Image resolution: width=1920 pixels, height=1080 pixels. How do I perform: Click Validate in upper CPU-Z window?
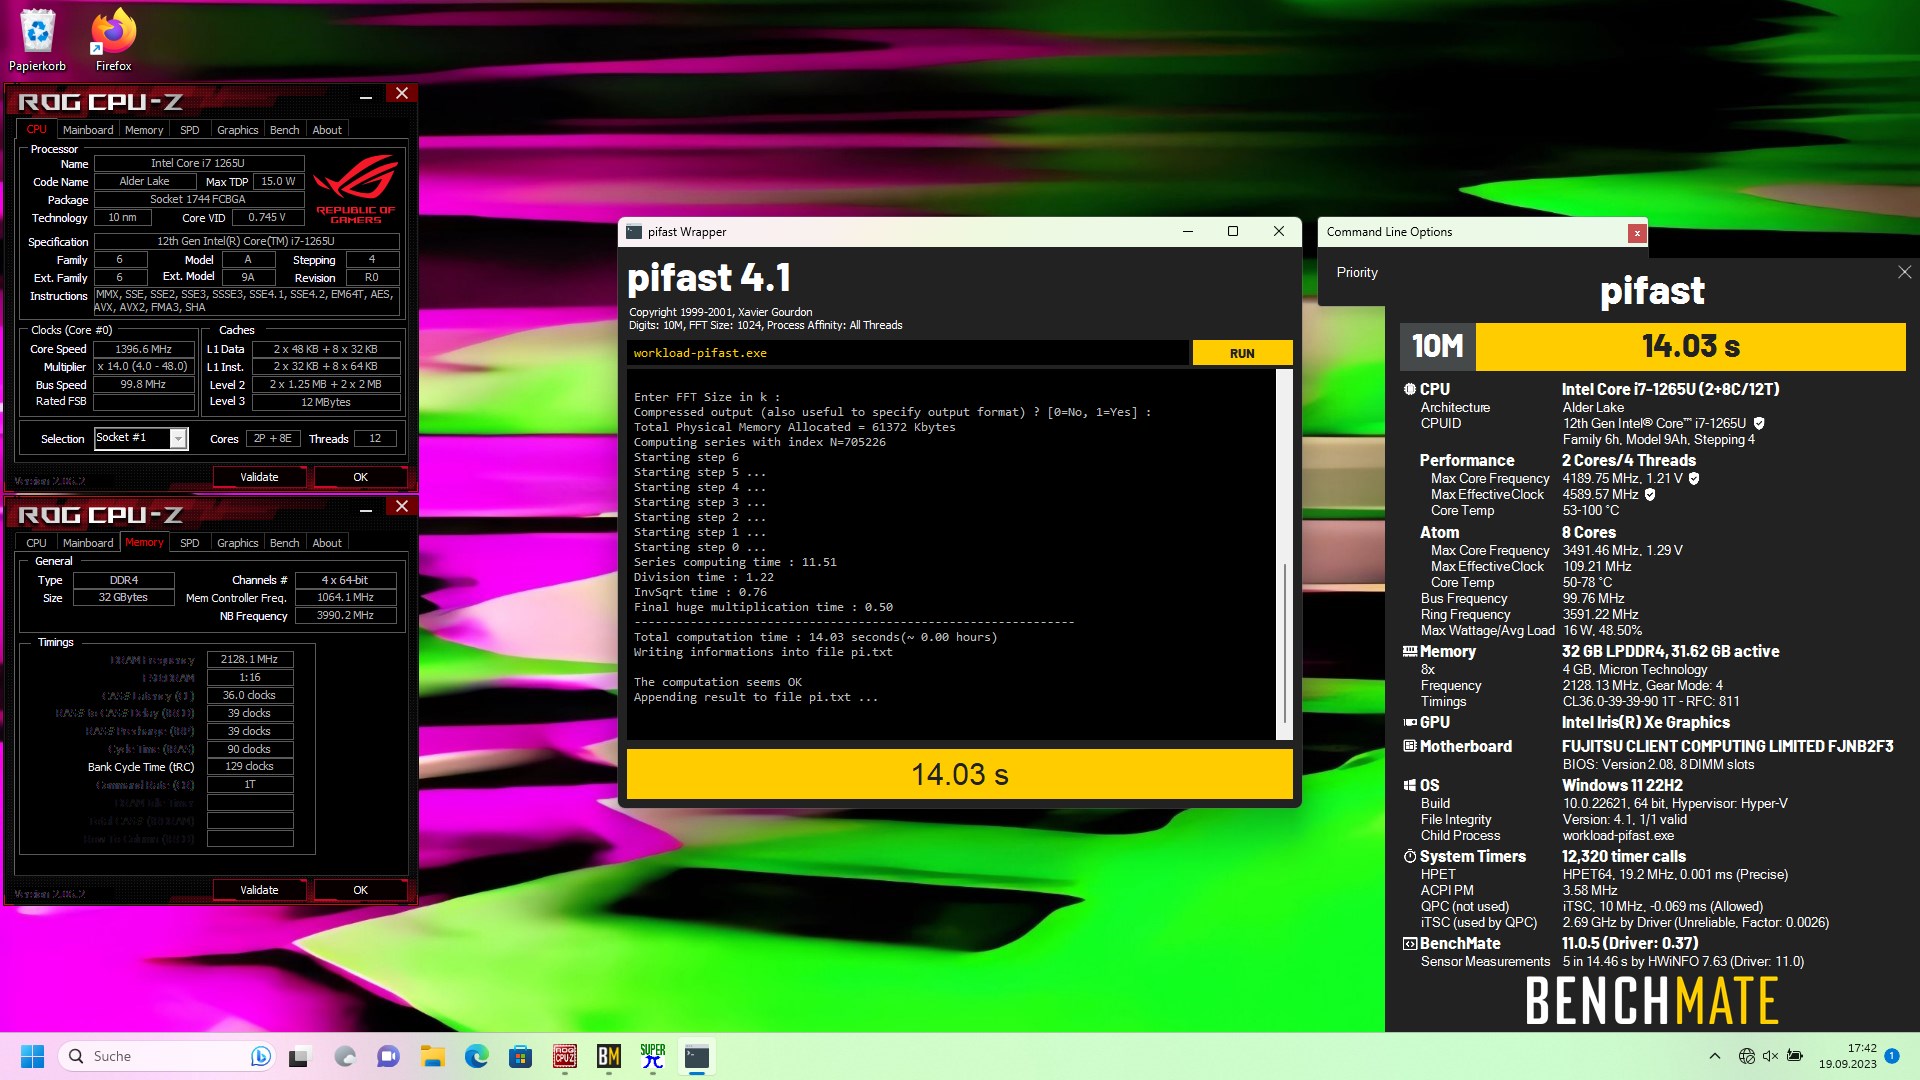tap(259, 477)
